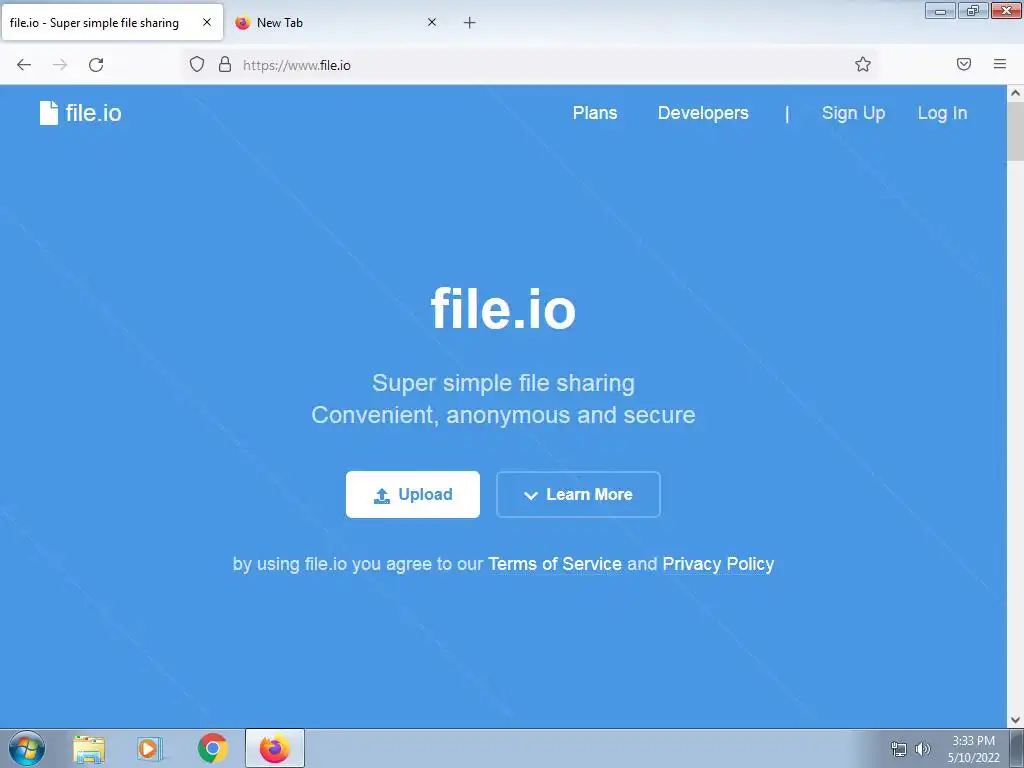Read the Terms of Service link
The height and width of the screenshot is (768, 1024).
click(555, 564)
